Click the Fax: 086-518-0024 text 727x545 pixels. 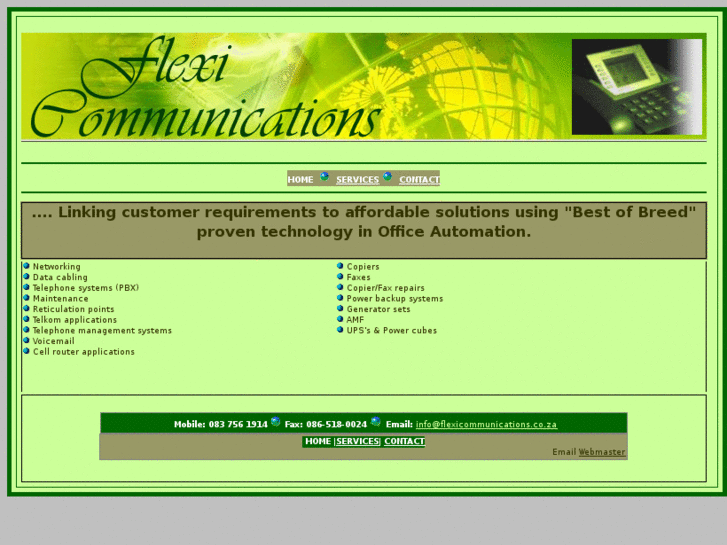tap(325, 424)
